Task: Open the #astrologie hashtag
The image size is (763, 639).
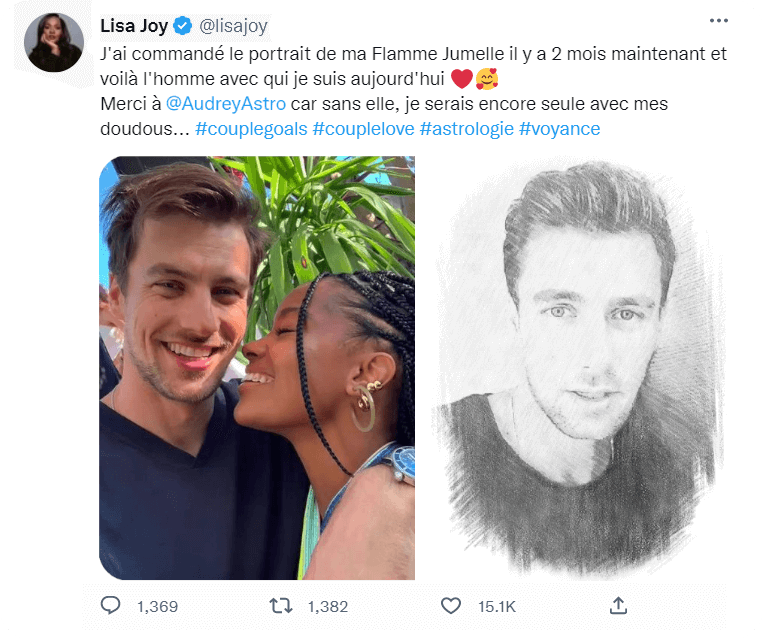Action: tap(467, 129)
